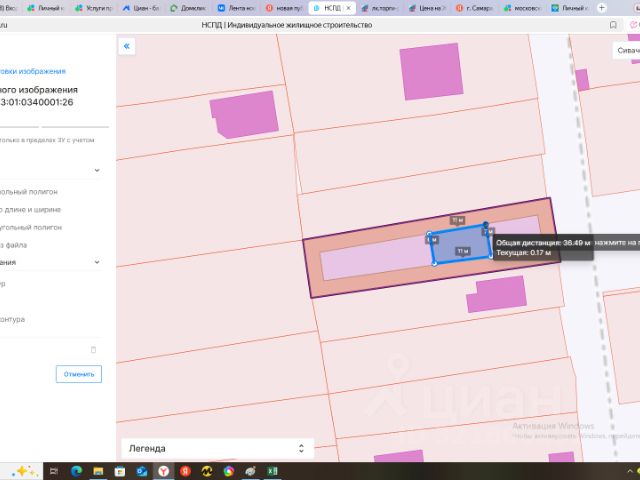Select the cadastral number ending 0340001:26
The width and height of the screenshot is (640, 480).
[37, 102]
